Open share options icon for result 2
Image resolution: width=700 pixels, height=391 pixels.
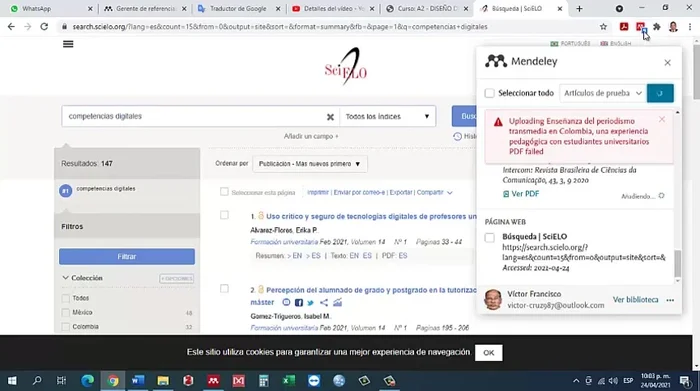[324, 303]
